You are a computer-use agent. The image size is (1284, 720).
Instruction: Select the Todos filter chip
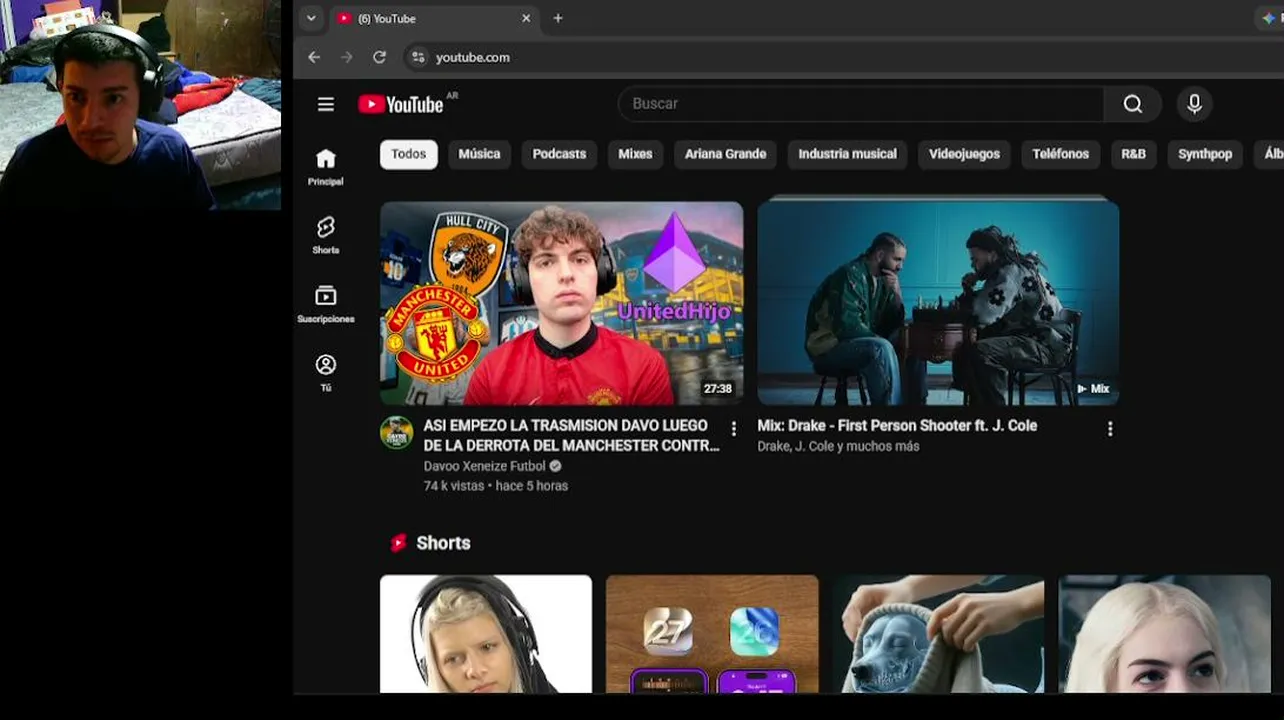[408, 154]
